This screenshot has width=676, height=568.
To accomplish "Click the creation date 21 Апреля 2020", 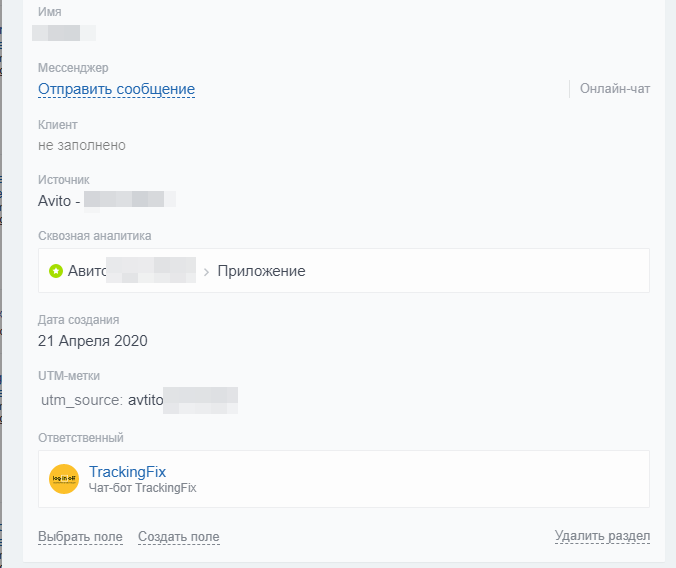I will click(93, 341).
